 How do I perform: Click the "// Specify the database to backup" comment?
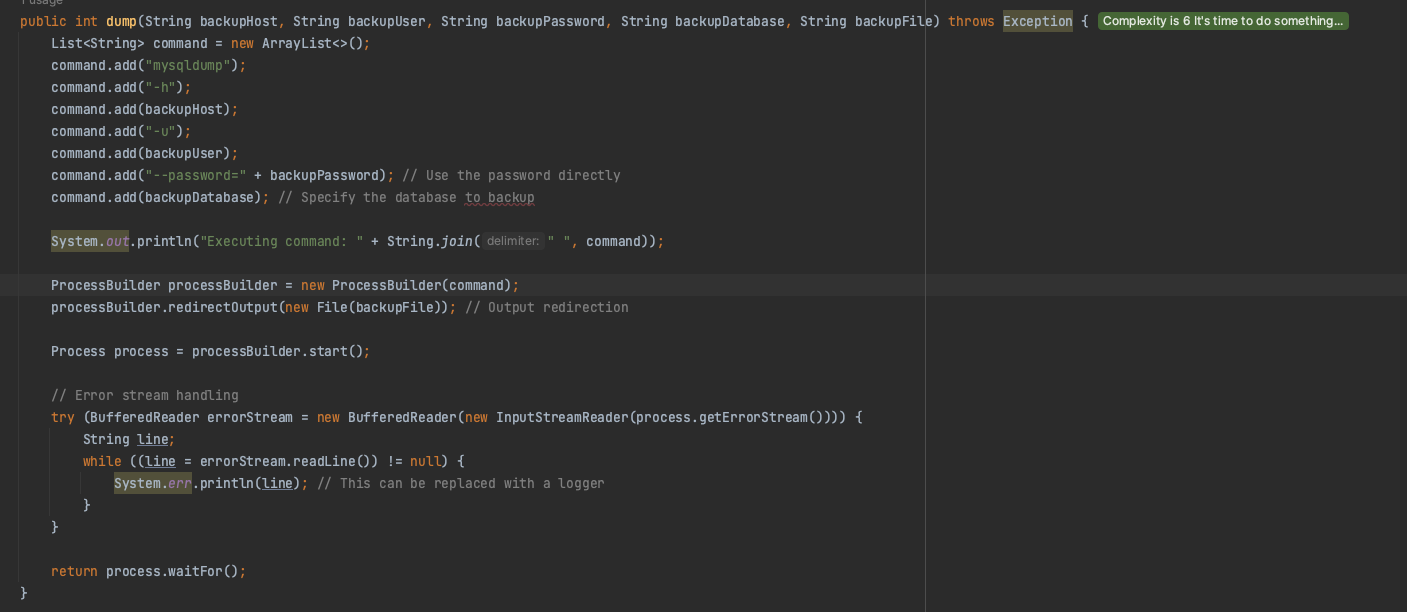(406, 197)
